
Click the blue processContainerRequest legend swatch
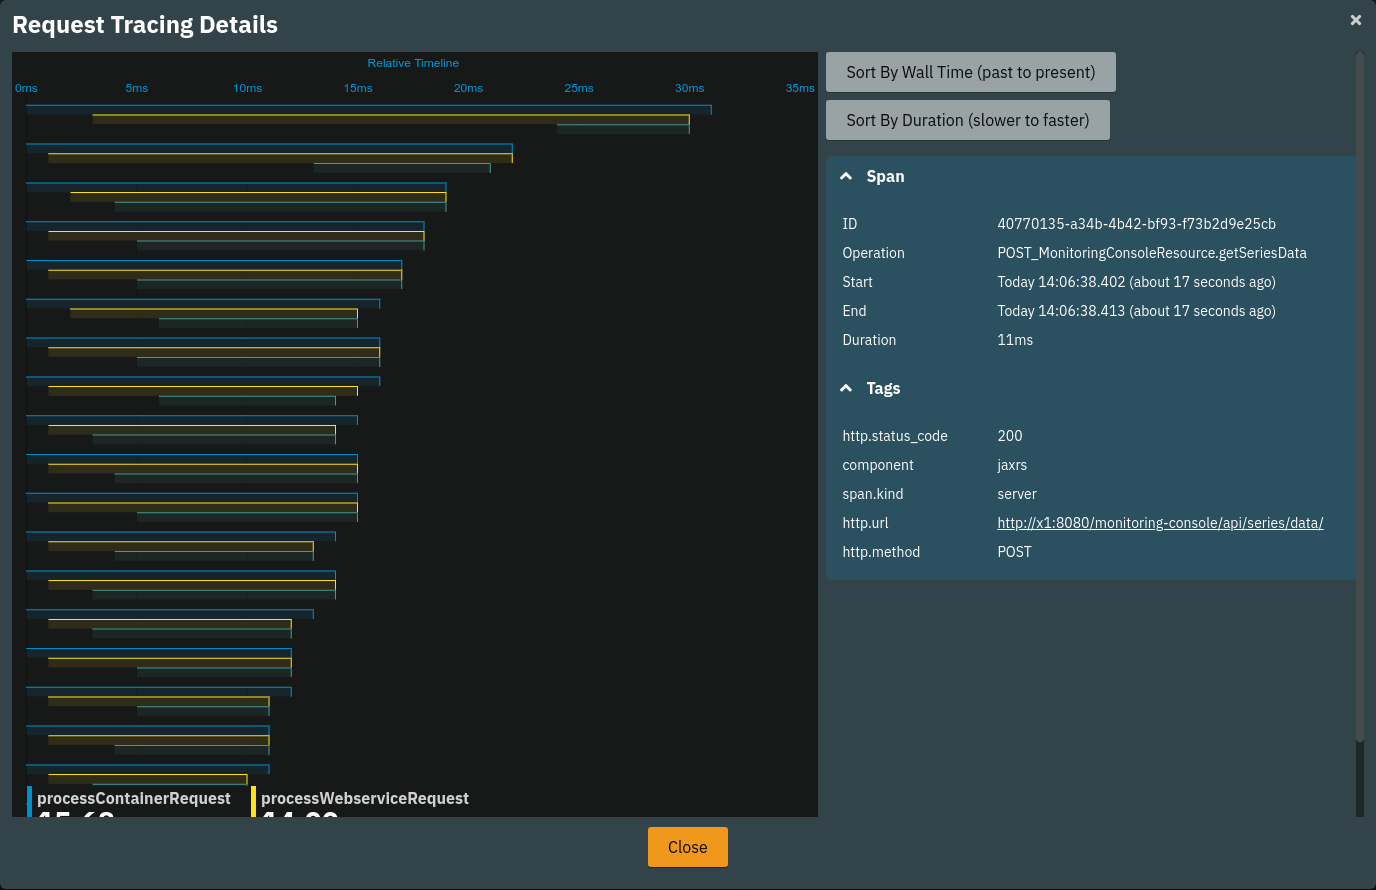click(x=27, y=802)
